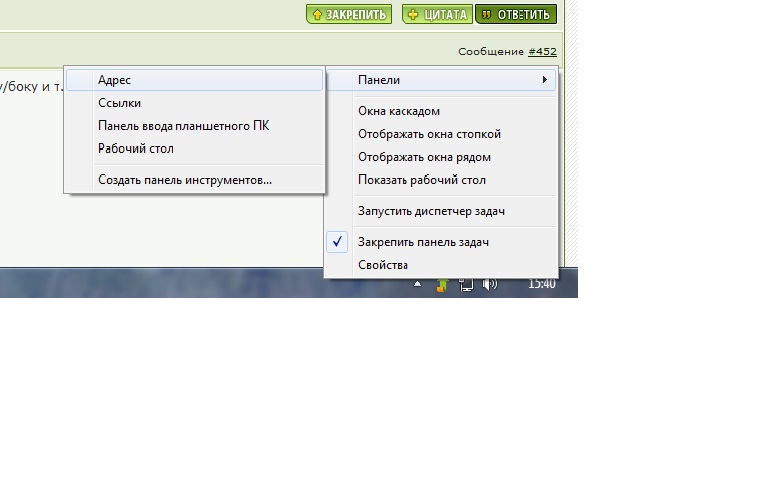Click Создать панель инструментов...
Image resolution: width=768 pixels, height=480 pixels.
click(x=185, y=180)
